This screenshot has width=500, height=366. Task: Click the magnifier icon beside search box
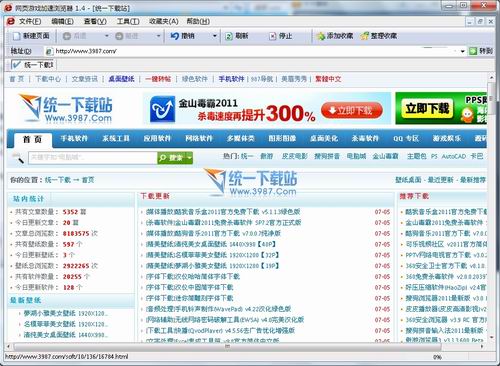18,158
